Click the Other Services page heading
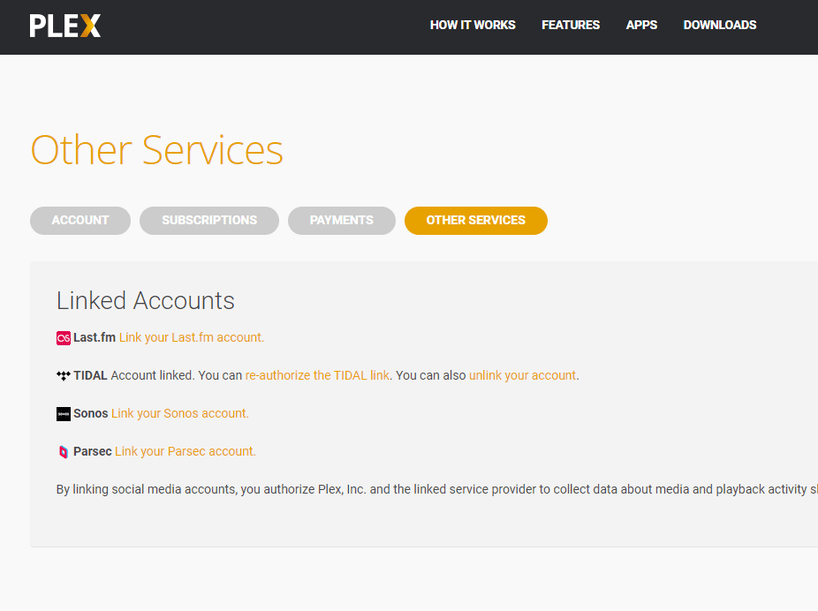Viewport: 818px width, 611px height. (x=157, y=150)
